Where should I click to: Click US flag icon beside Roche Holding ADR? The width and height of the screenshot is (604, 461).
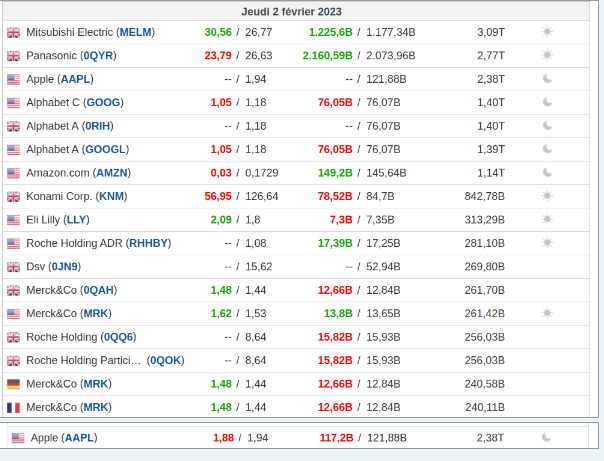coord(13,244)
